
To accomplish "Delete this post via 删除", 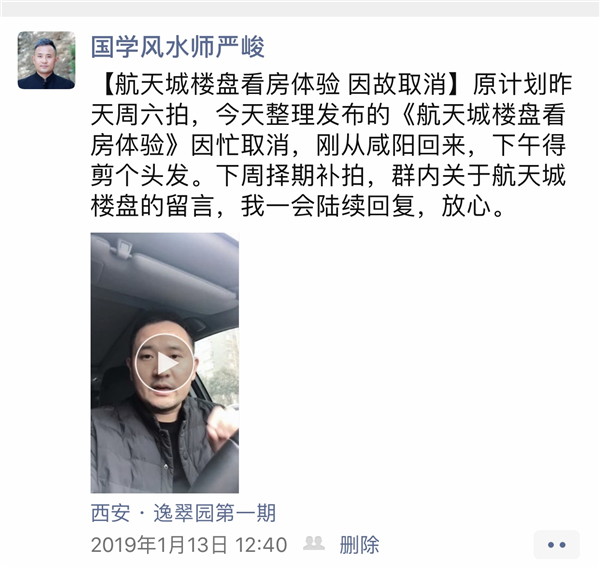I will point(359,545).
